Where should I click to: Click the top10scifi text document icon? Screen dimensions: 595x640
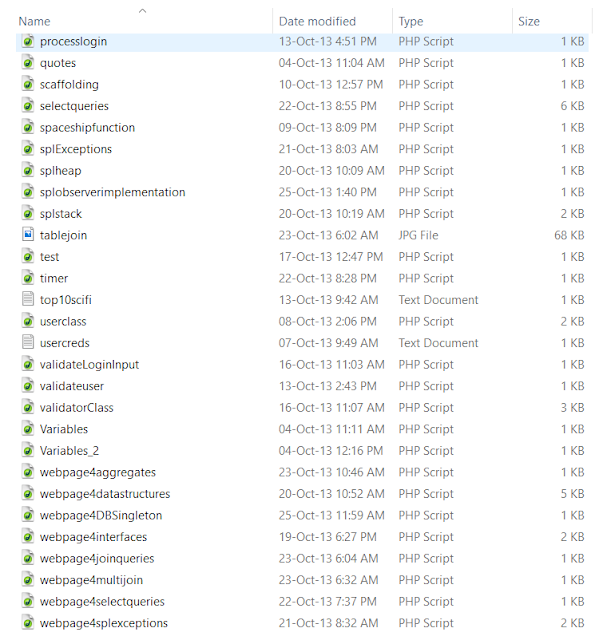tap(28, 300)
